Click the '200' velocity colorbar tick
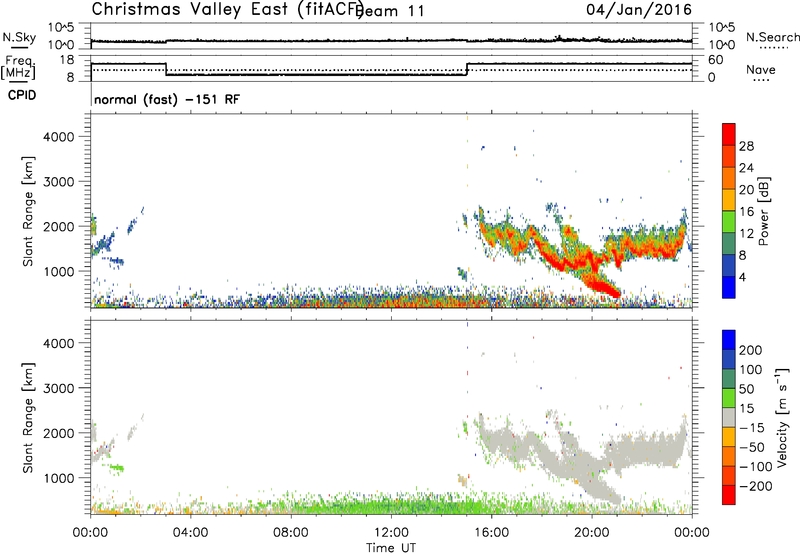This screenshot has width=800, height=554. pyautogui.click(x=751, y=350)
